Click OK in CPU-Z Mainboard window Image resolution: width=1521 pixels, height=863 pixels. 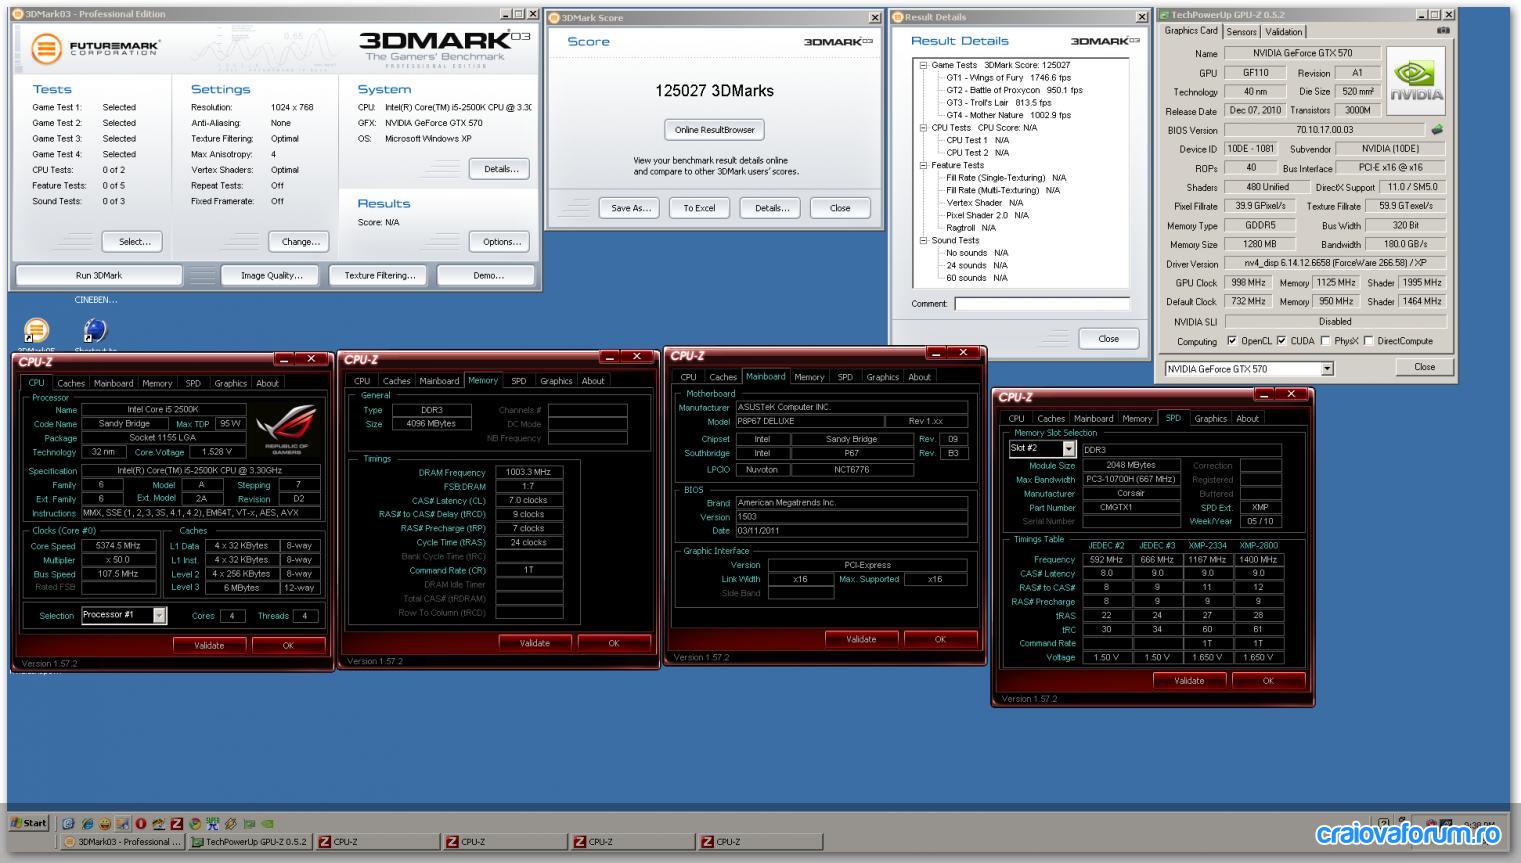[940, 639]
